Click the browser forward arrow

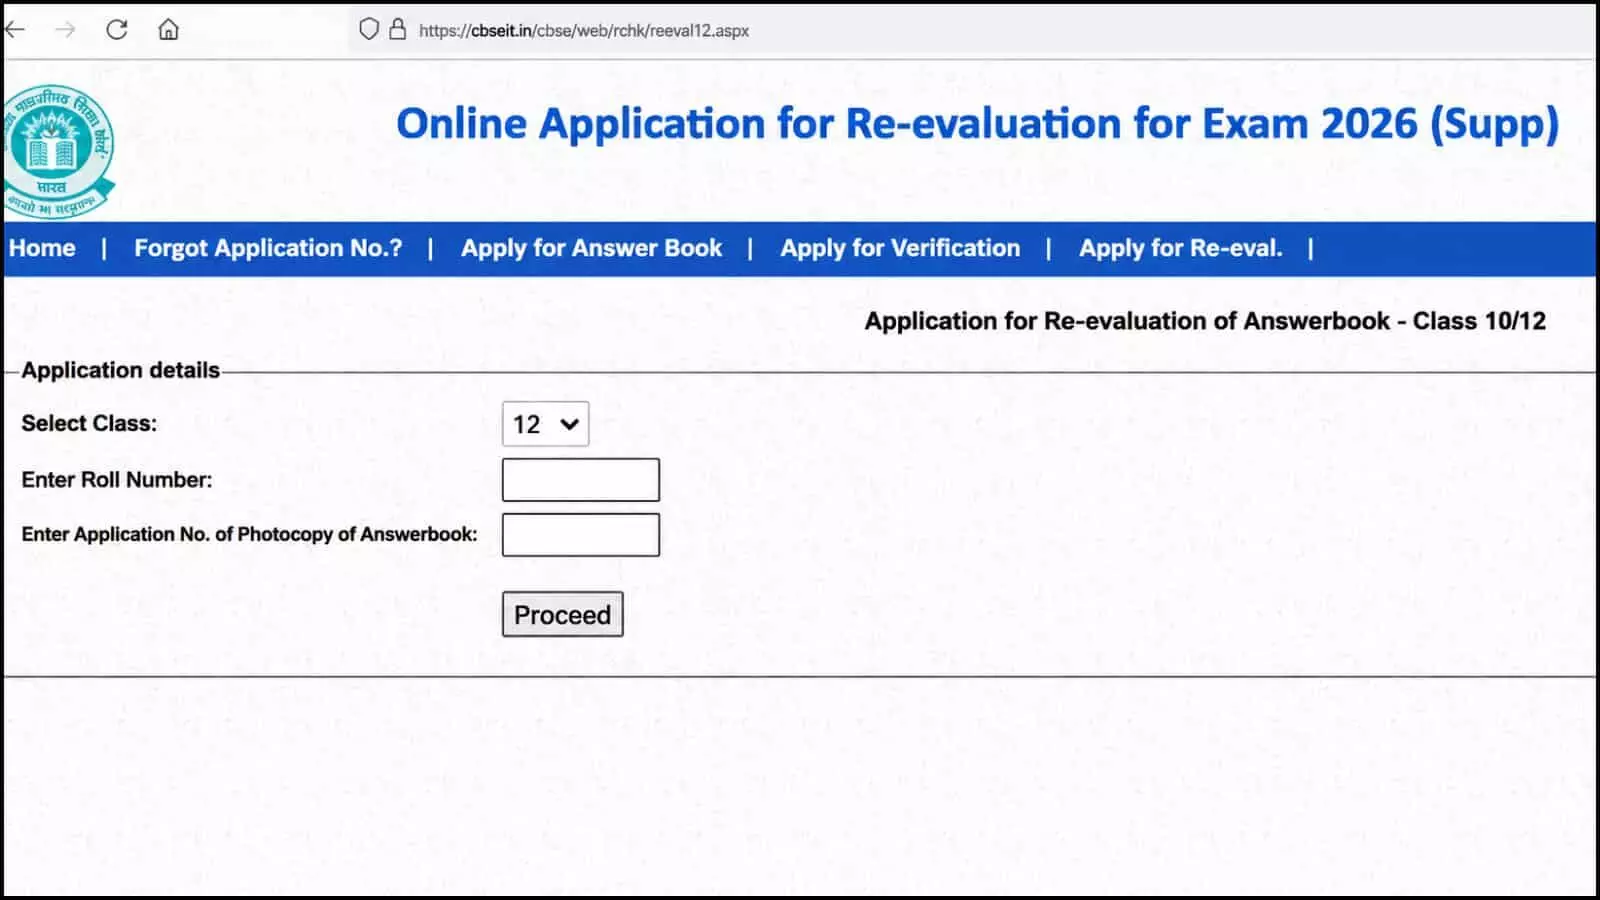[65, 30]
